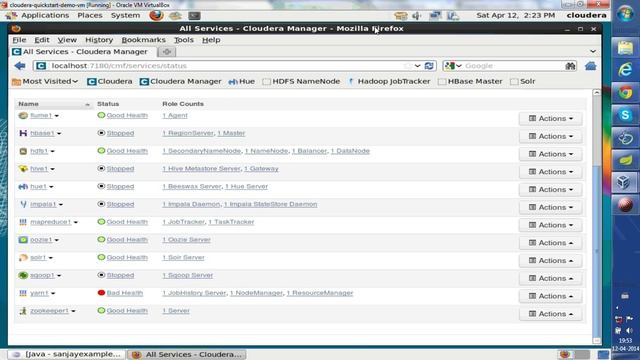Open Actions dropdown for hdfs1 row
This screenshot has height=360, width=640.
551,154
